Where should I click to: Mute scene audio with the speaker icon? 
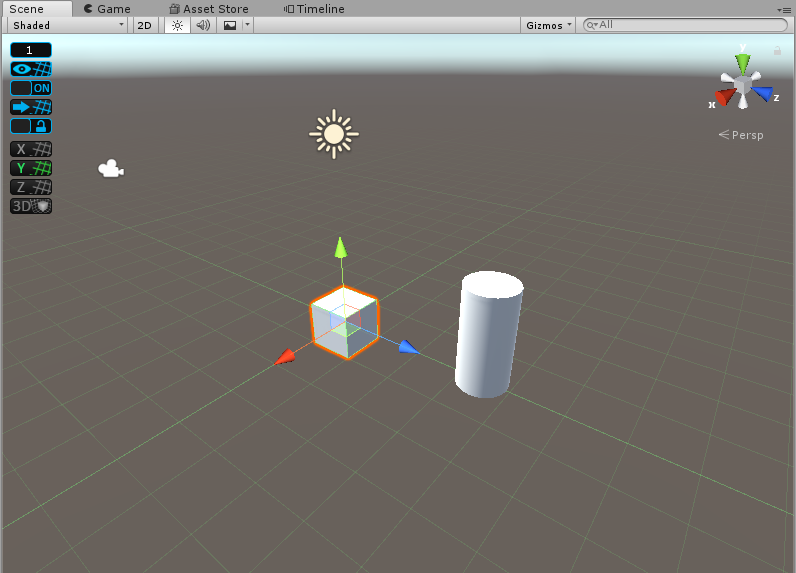pyautogui.click(x=203, y=25)
